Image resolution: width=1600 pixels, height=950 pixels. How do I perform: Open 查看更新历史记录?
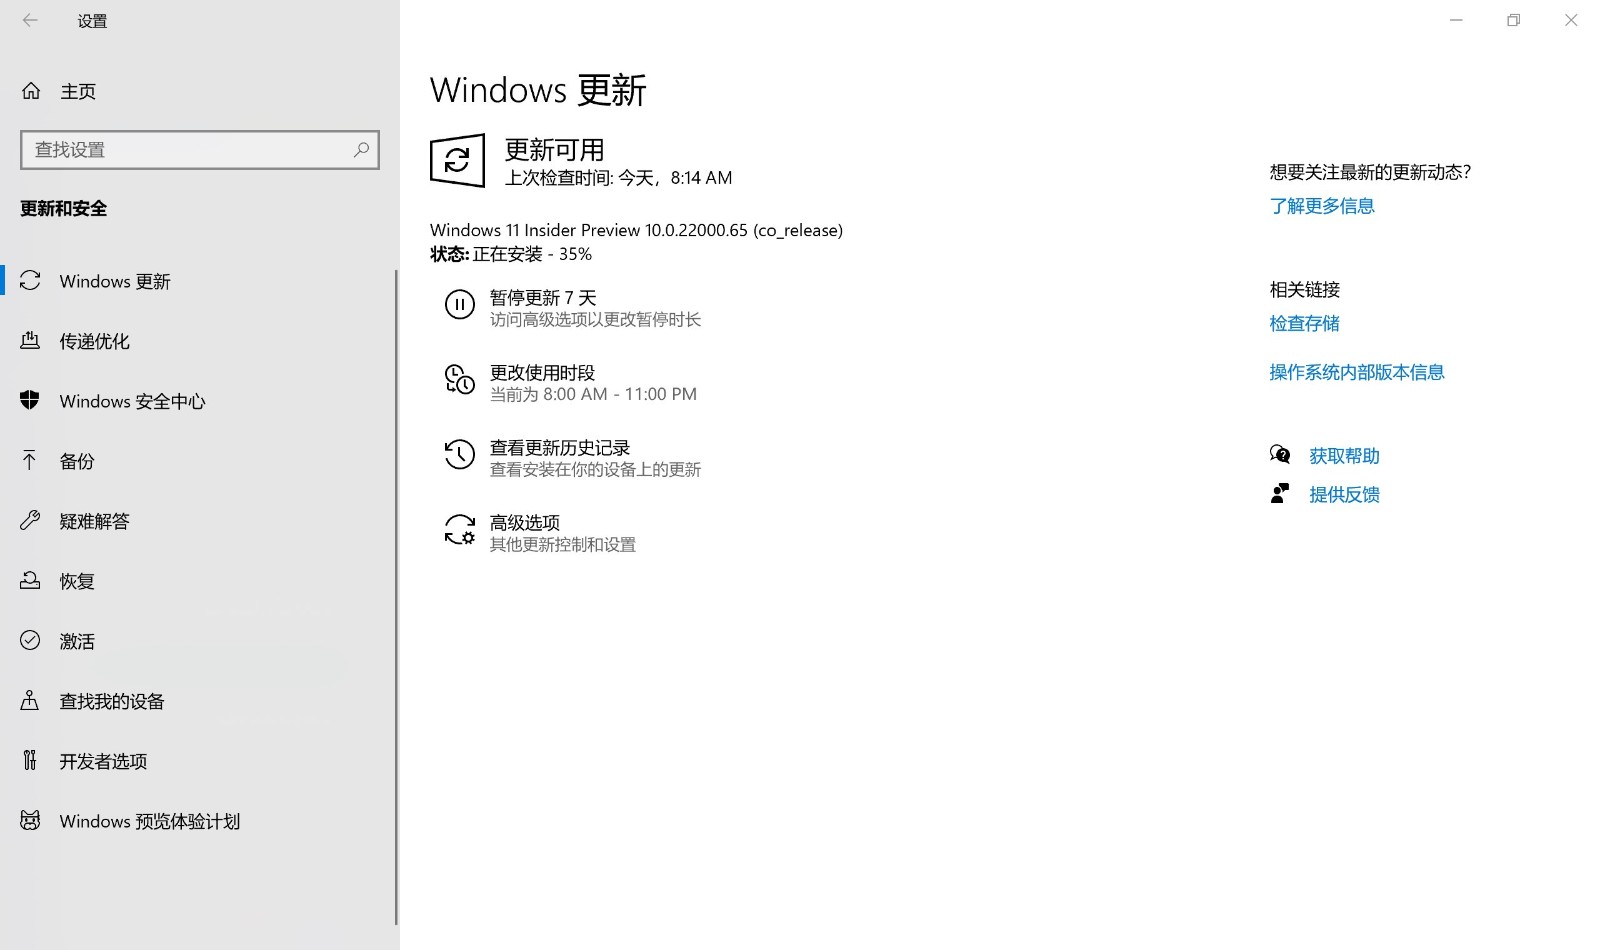[573, 458]
